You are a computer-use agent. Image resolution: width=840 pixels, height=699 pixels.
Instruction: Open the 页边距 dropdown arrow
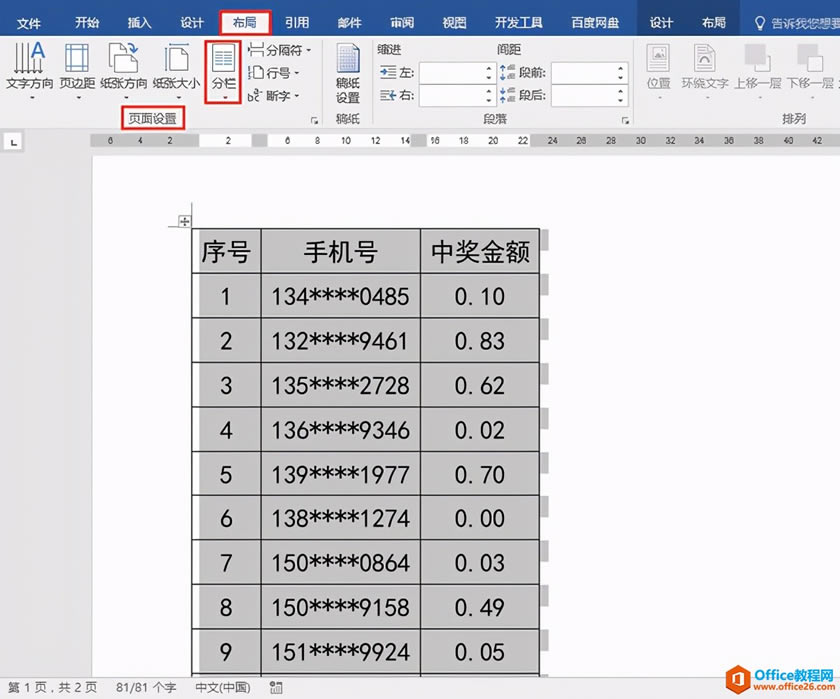click(78, 97)
